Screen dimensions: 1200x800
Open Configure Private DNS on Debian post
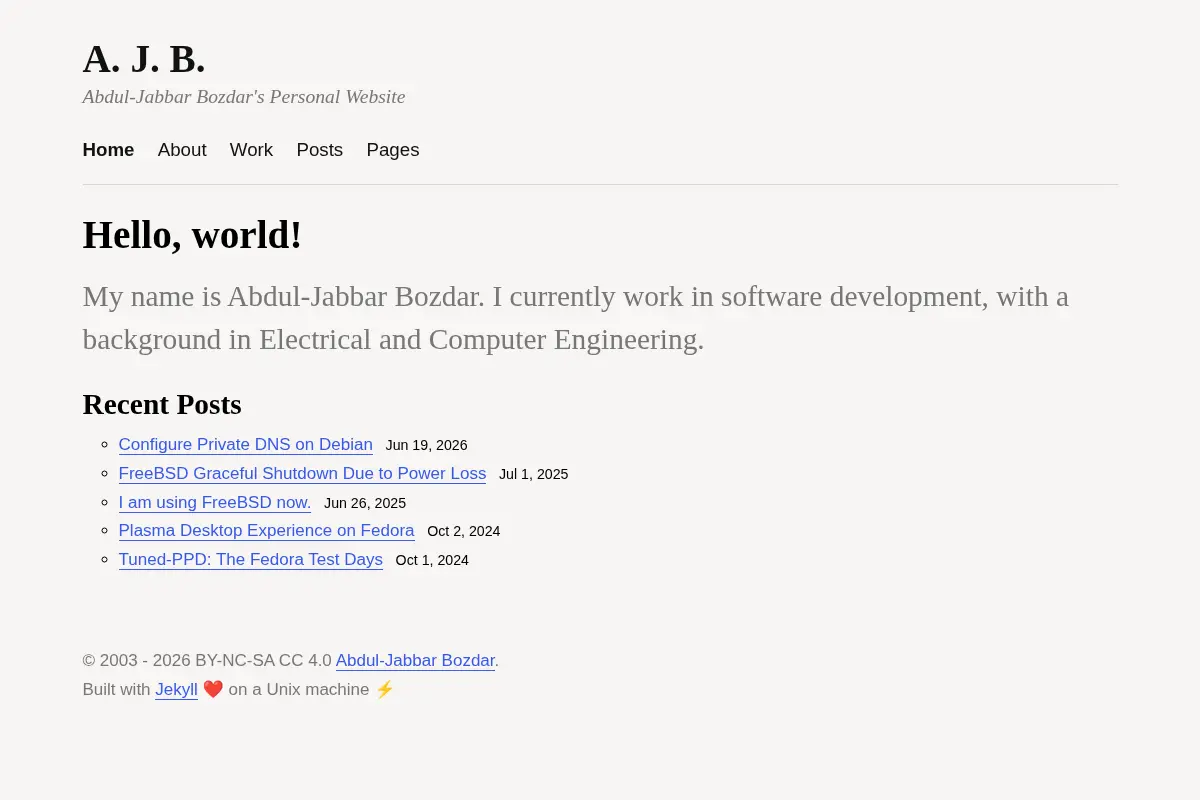pyautogui.click(x=245, y=445)
